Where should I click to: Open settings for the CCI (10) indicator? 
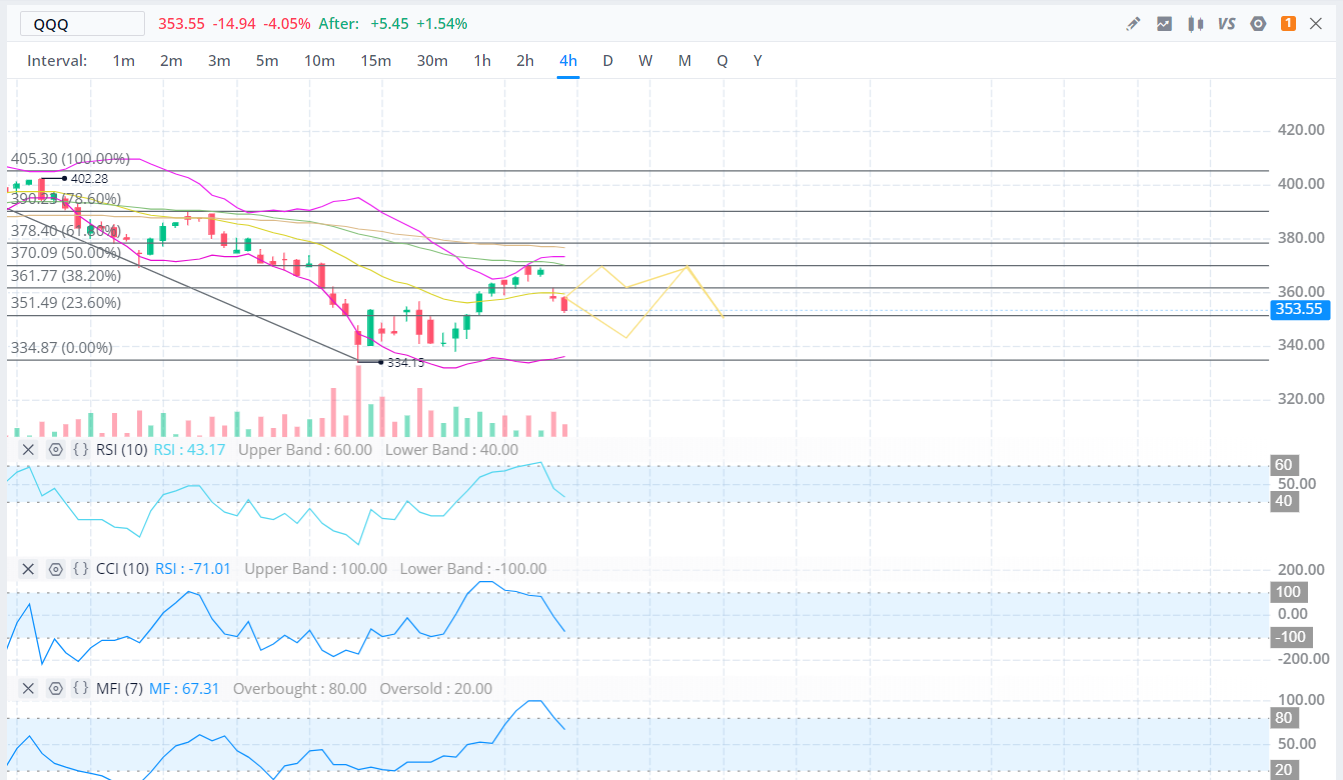tap(55, 569)
